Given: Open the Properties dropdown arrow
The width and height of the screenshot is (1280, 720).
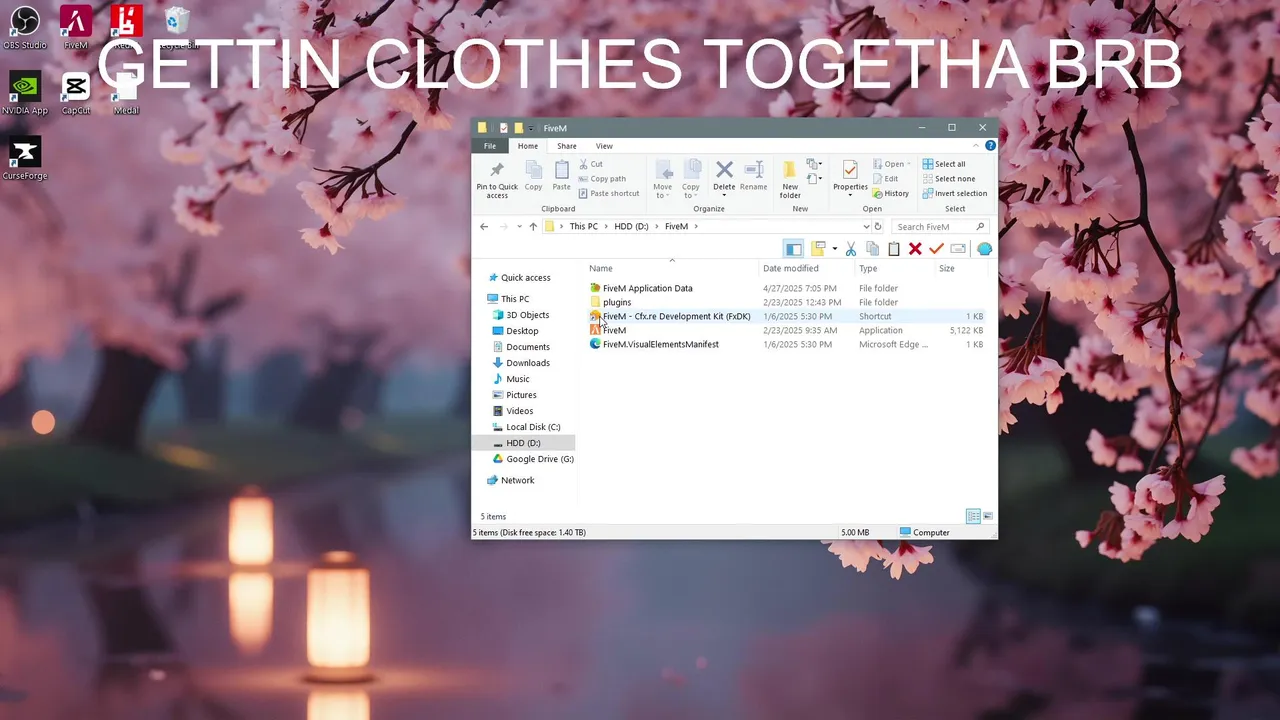Looking at the screenshot, I should click(850, 195).
